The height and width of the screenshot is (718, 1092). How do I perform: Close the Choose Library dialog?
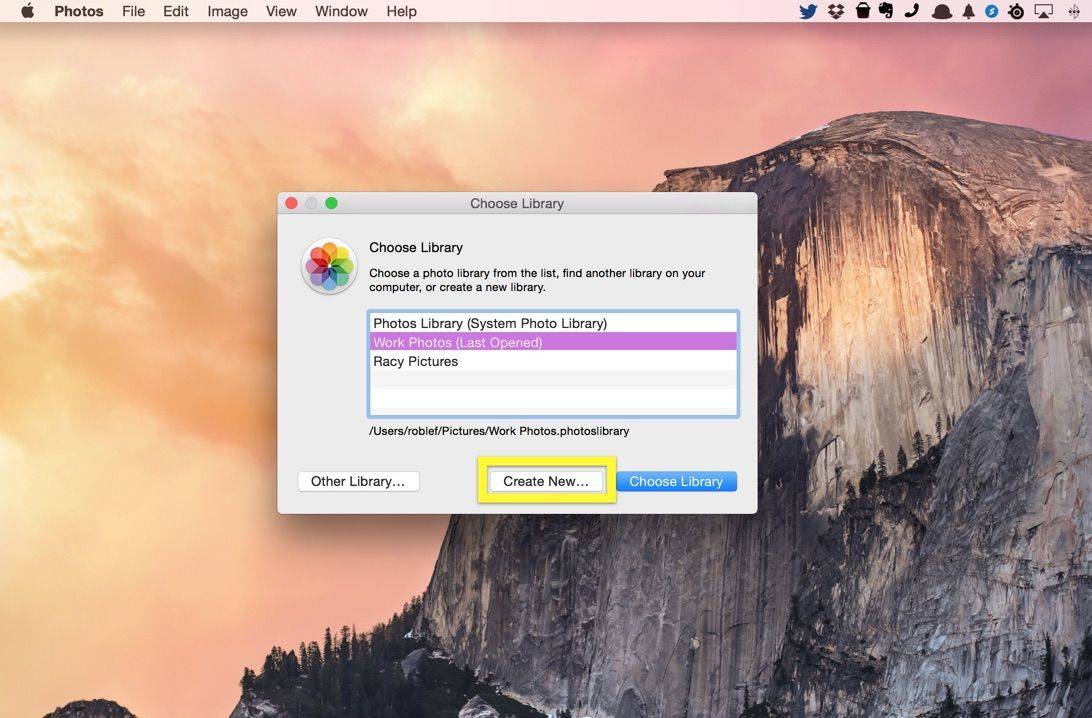pyautogui.click(x=291, y=203)
